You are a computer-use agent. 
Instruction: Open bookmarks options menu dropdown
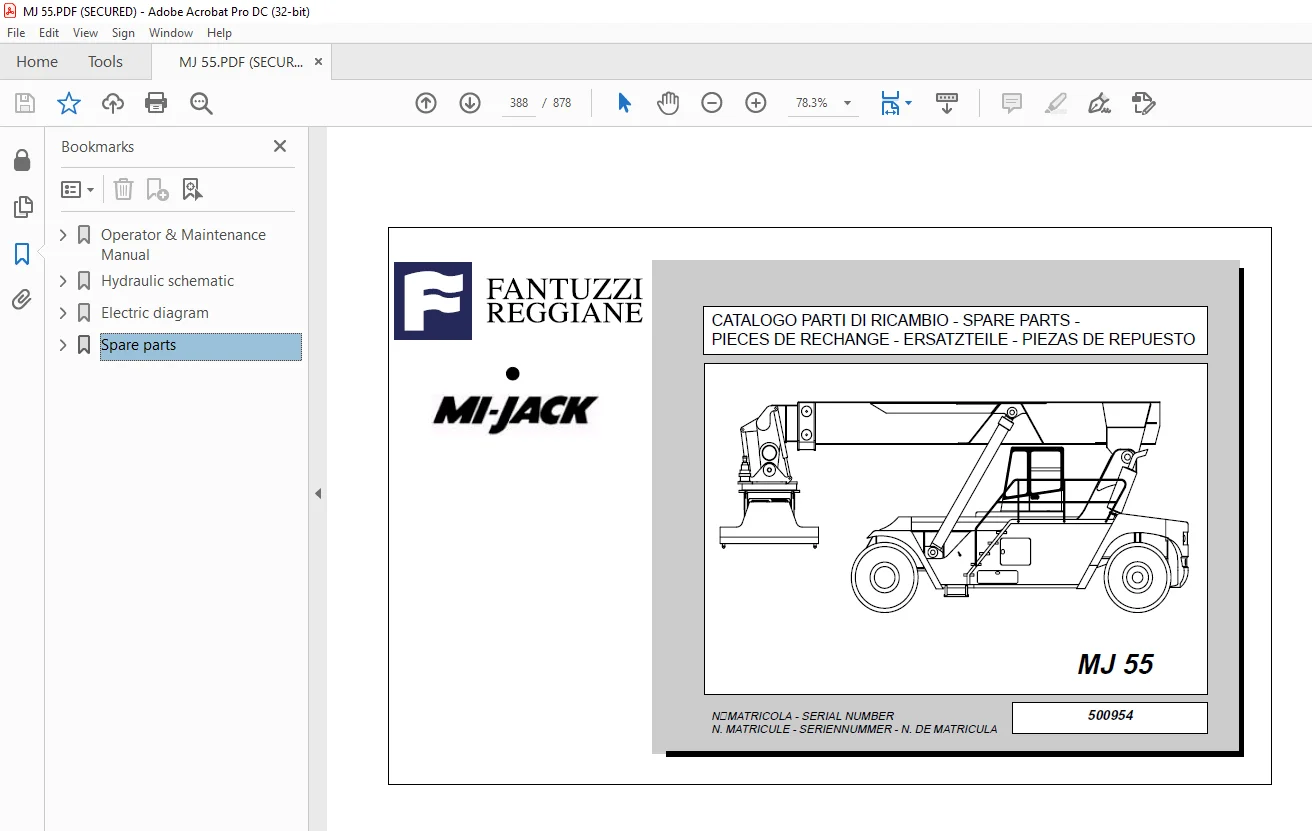pyautogui.click(x=77, y=189)
